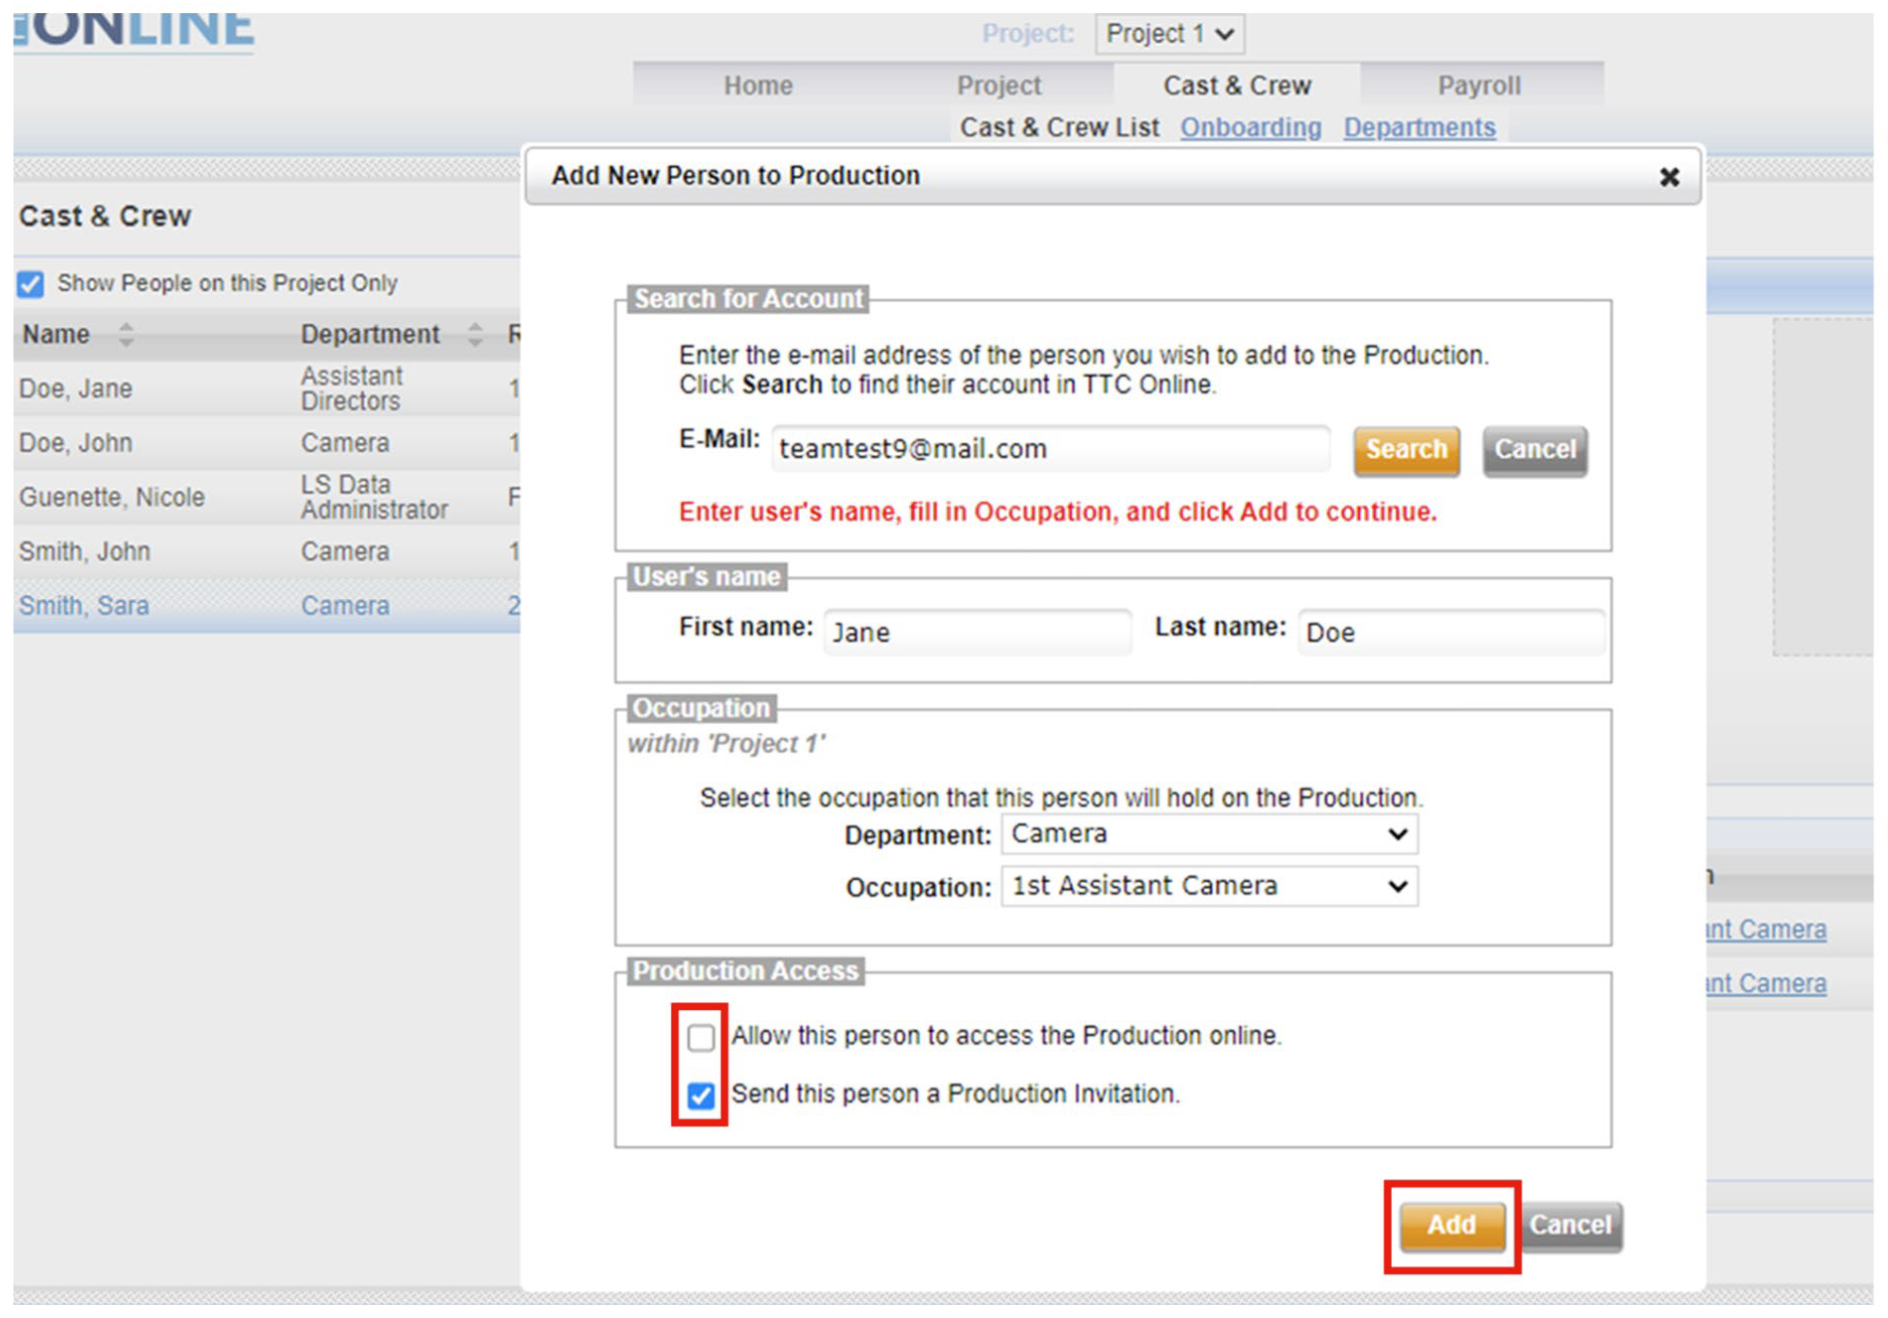Click Cancel button beside Add
This screenshot has width=1888, height=1318.
tap(1571, 1226)
